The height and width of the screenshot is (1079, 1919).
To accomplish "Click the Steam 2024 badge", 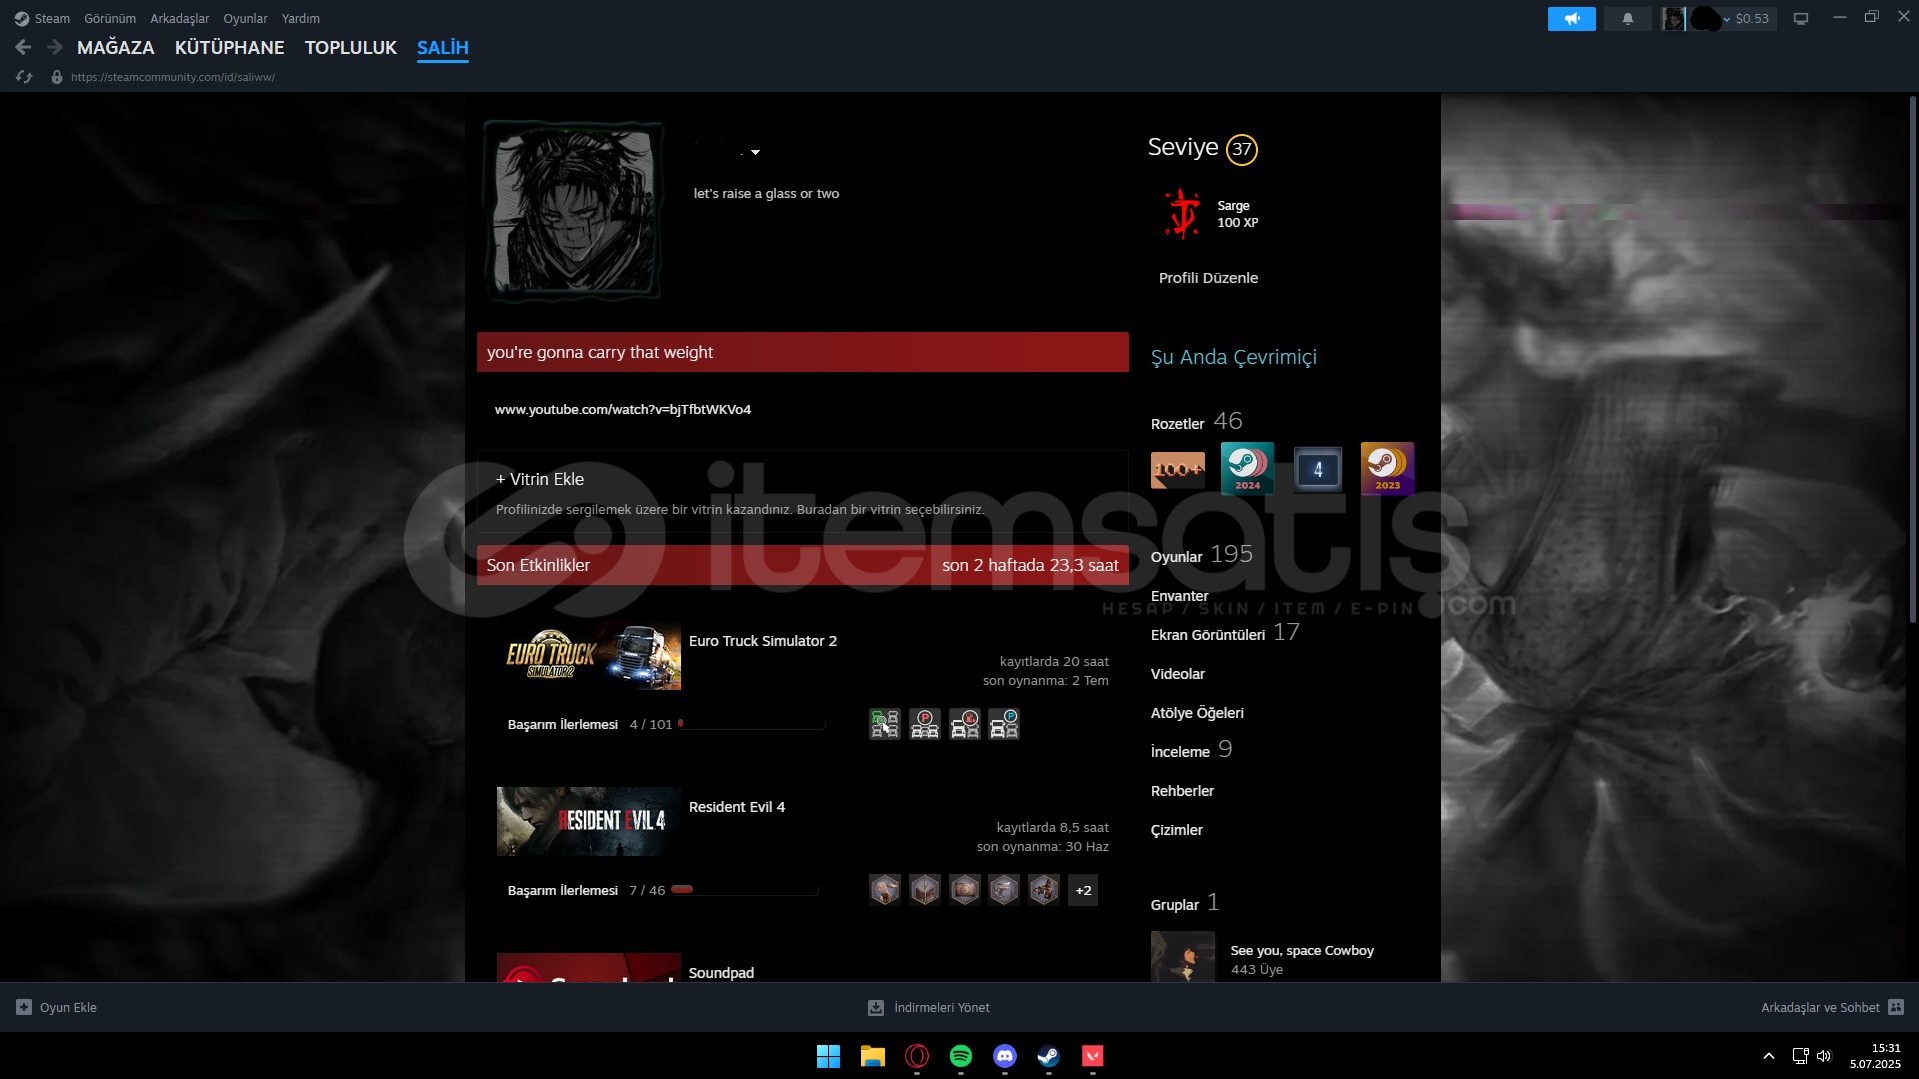I will pos(1247,468).
